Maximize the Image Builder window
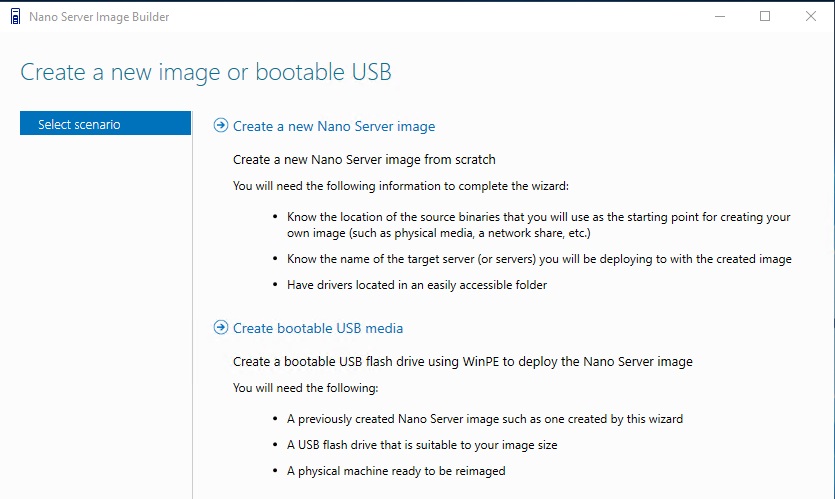The image size is (835, 499). click(765, 17)
